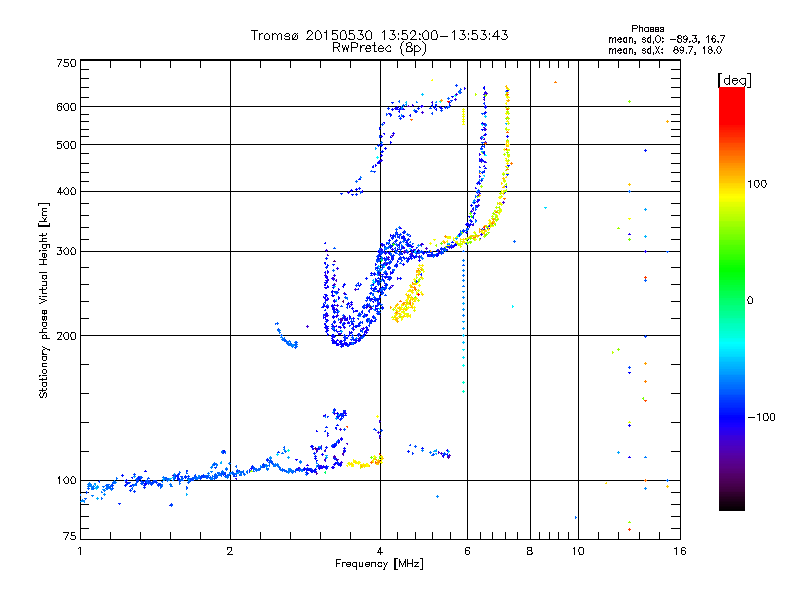Click the plot title 'Tromsø 20150530 13:52:00-13:53:43'
Viewport: 800px width, 600px height.
[x=379, y=35]
